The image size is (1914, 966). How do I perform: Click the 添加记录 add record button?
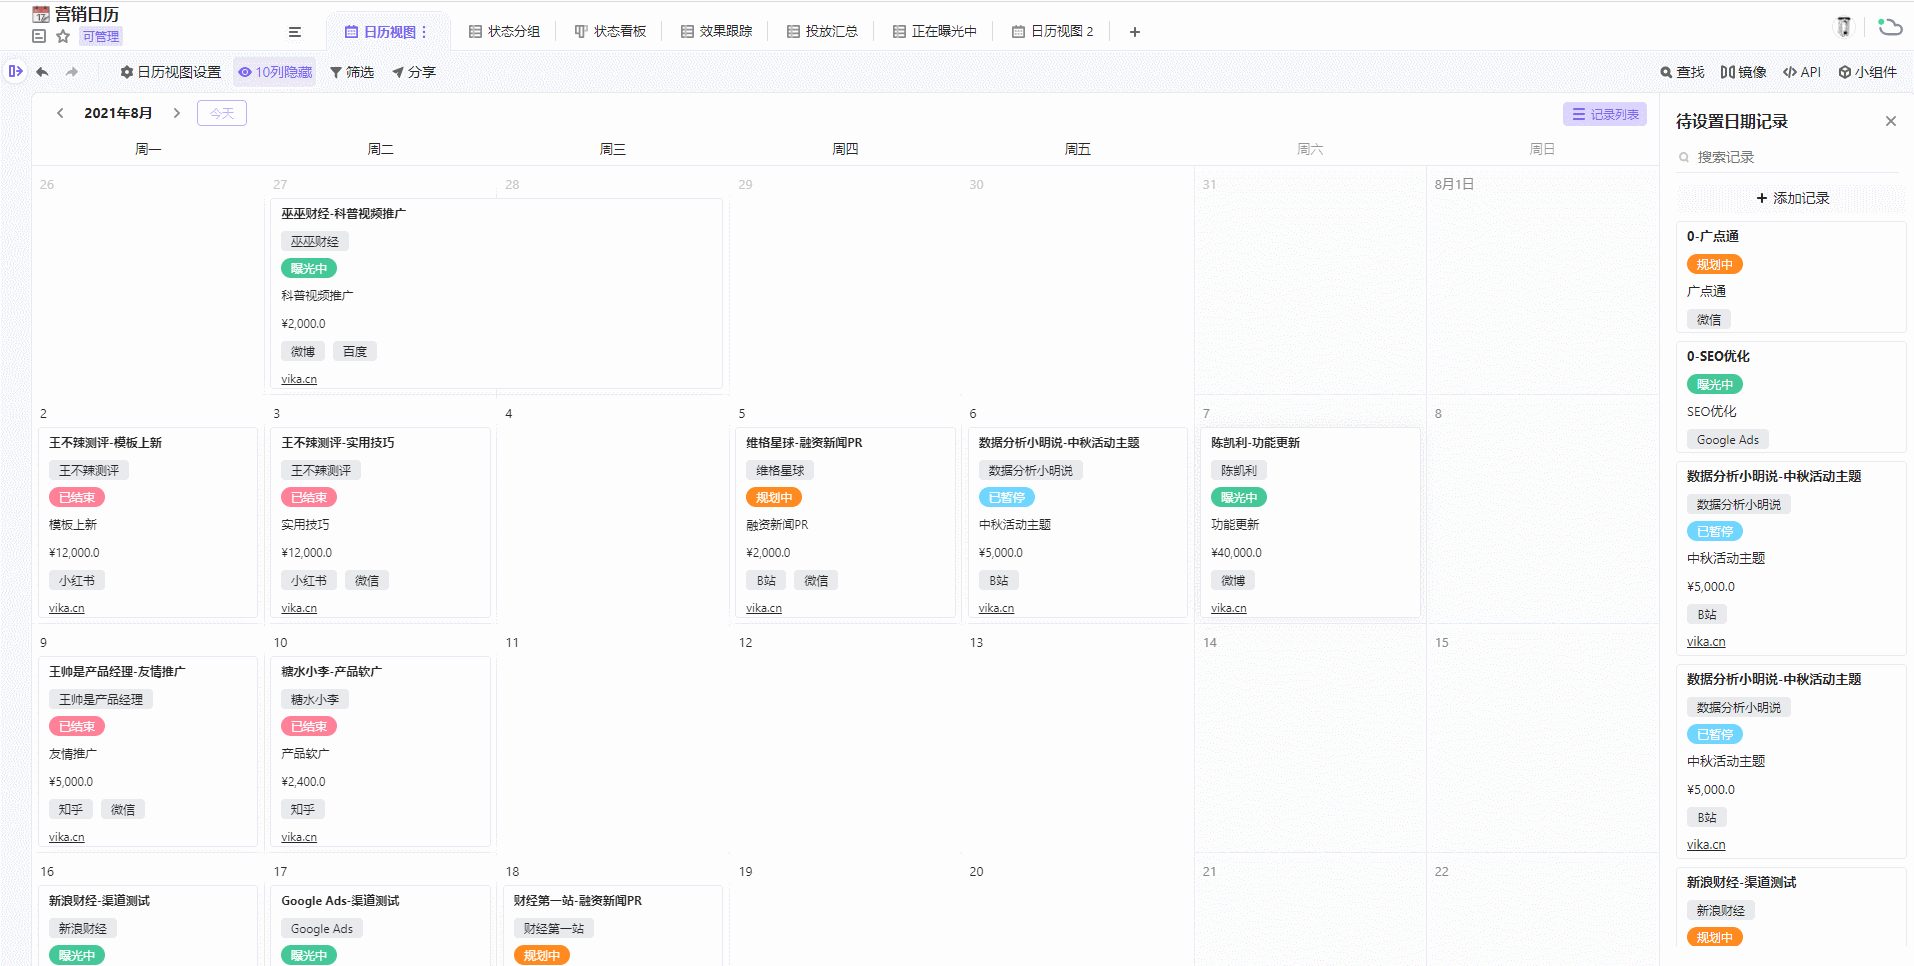pyautogui.click(x=1792, y=198)
